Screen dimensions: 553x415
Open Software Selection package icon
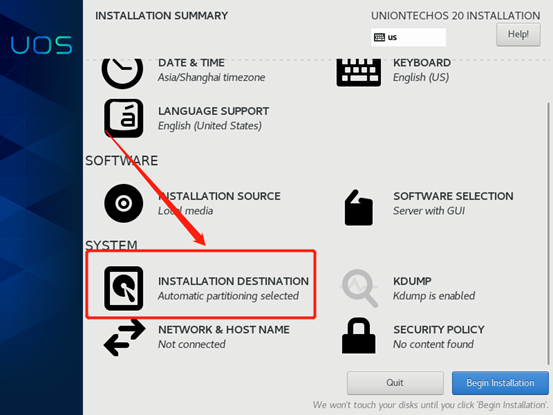pos(359,207)
